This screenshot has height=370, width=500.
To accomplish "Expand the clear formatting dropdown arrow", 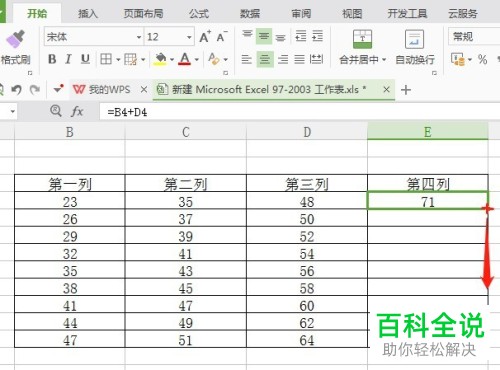I will click(226, 60).
